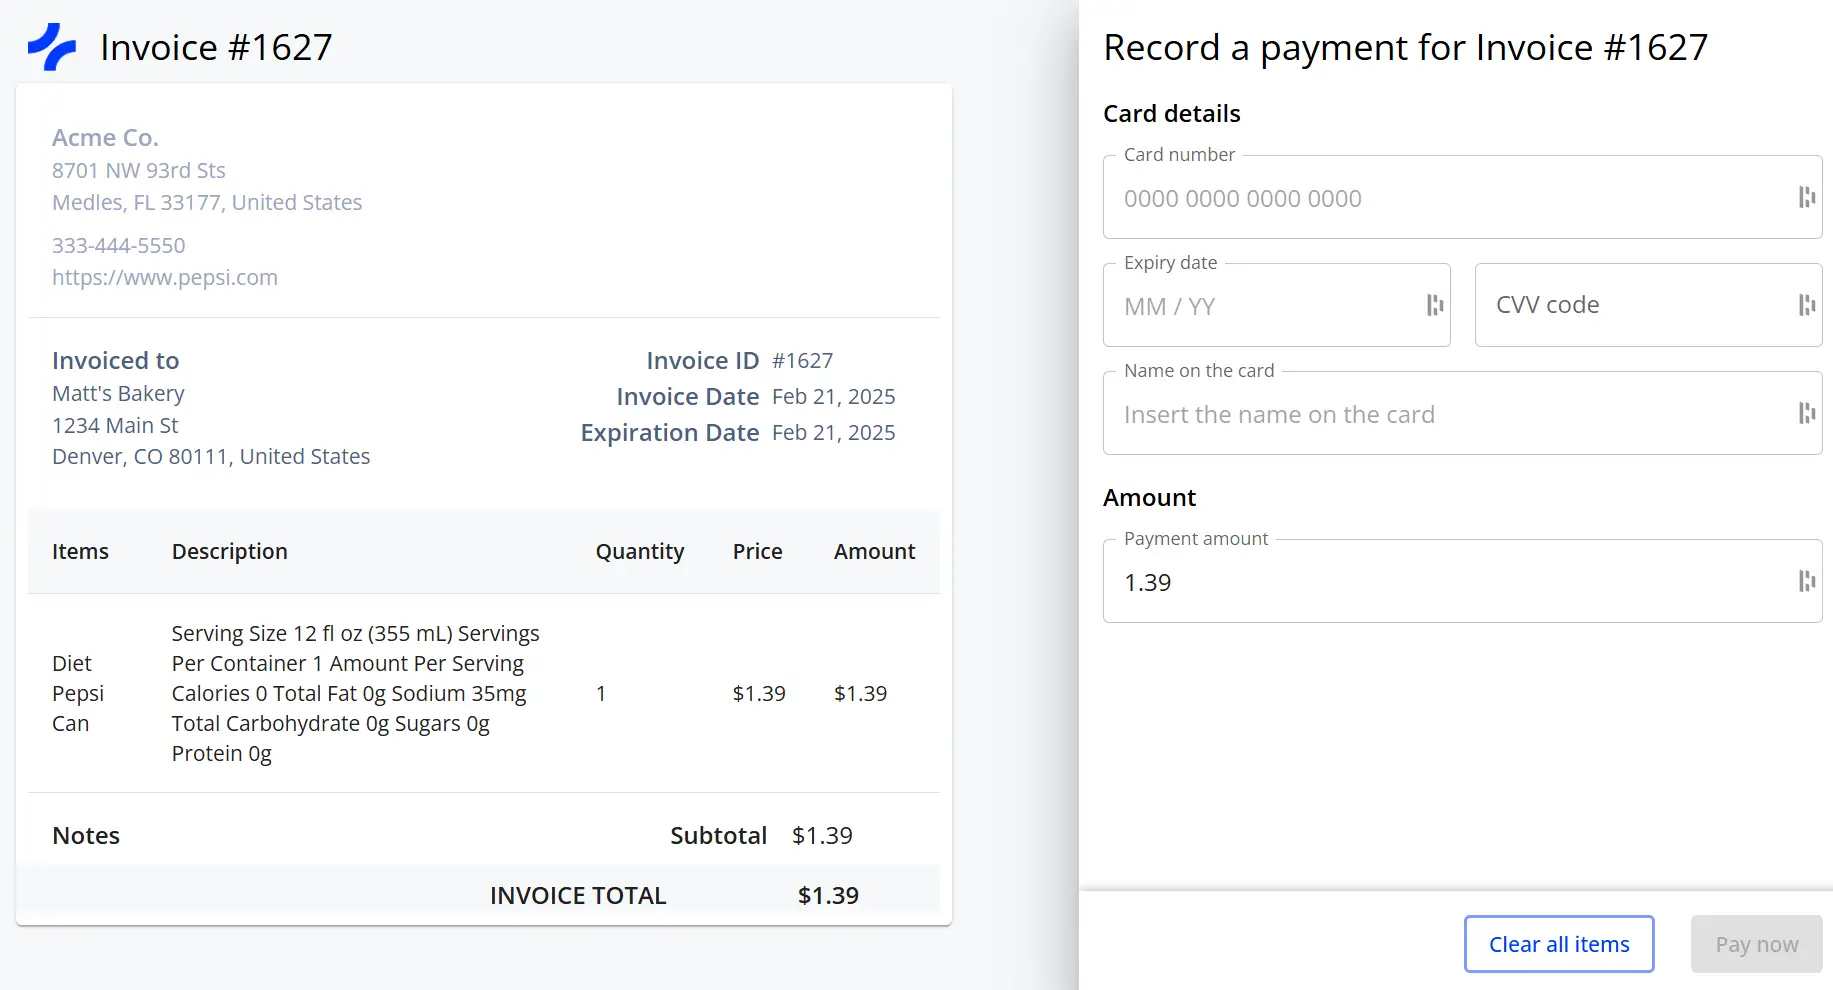This screenshot has height=990, width=1833.
Task: Click the Expiry date MM/YY field
Action: [1250, 306]
